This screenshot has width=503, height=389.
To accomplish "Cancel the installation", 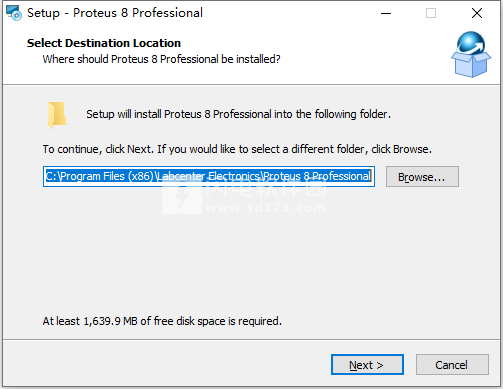I will [452, 365].
